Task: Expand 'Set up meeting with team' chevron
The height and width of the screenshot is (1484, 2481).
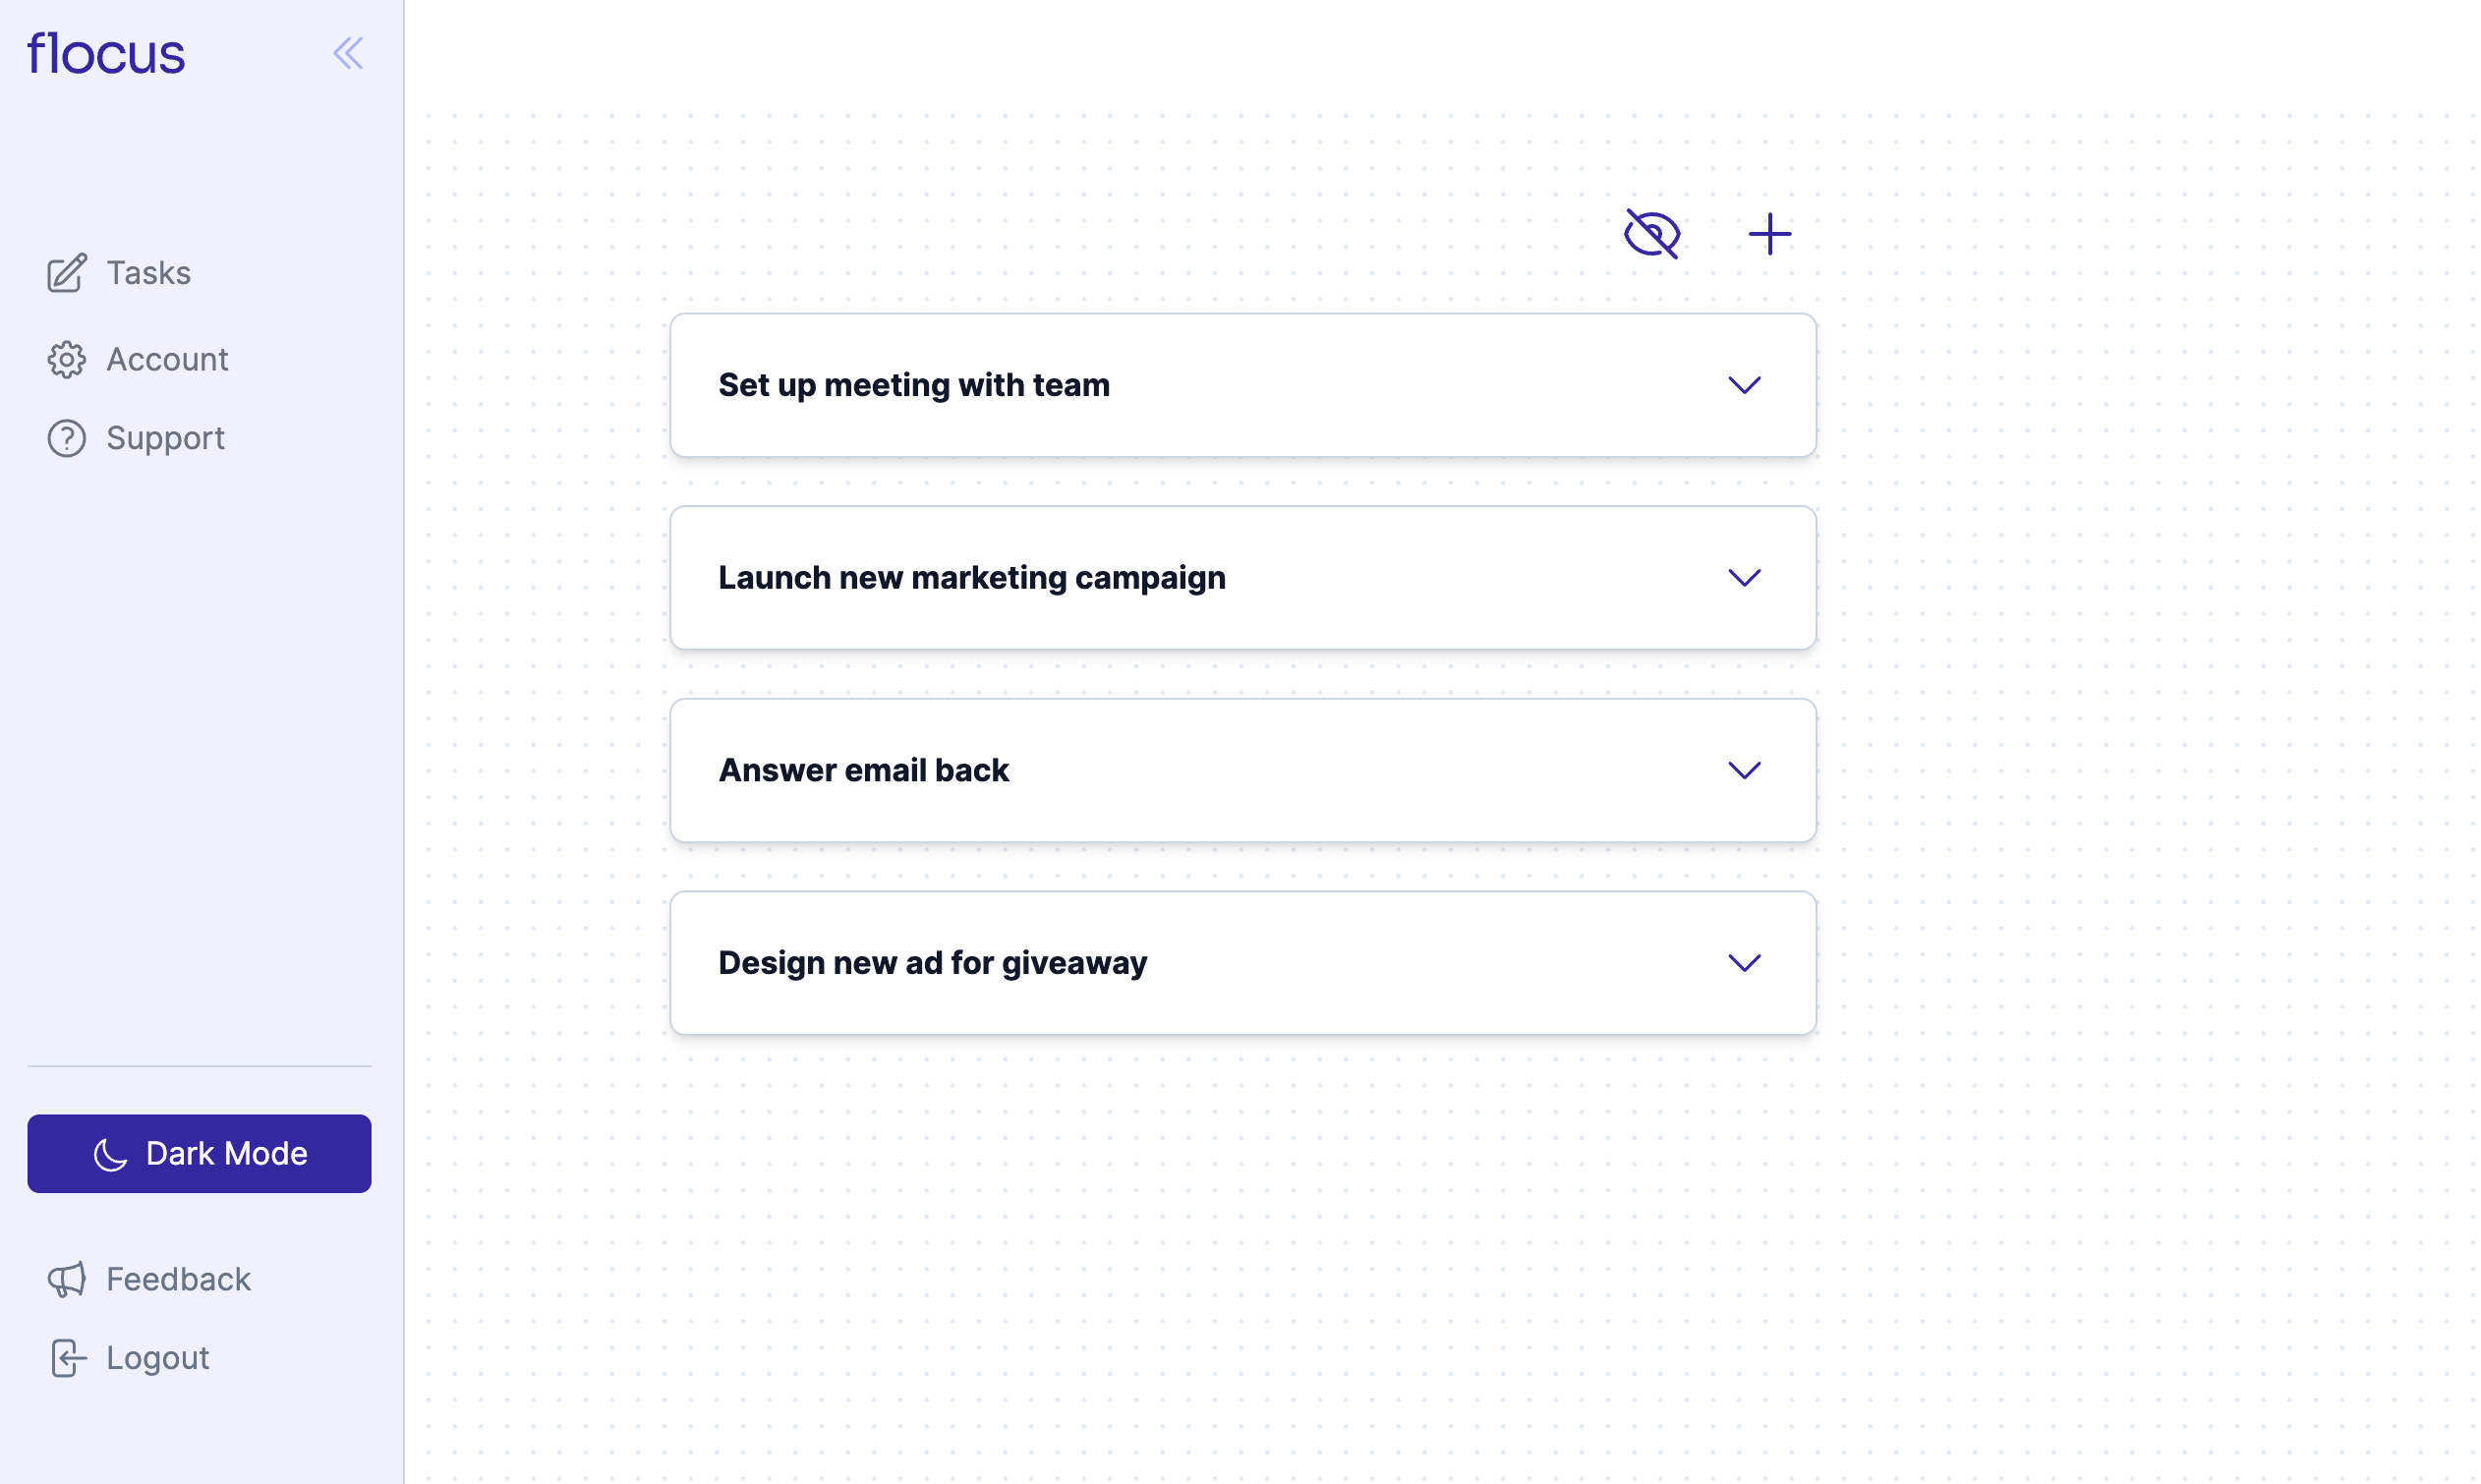Action: point(1744,385)
